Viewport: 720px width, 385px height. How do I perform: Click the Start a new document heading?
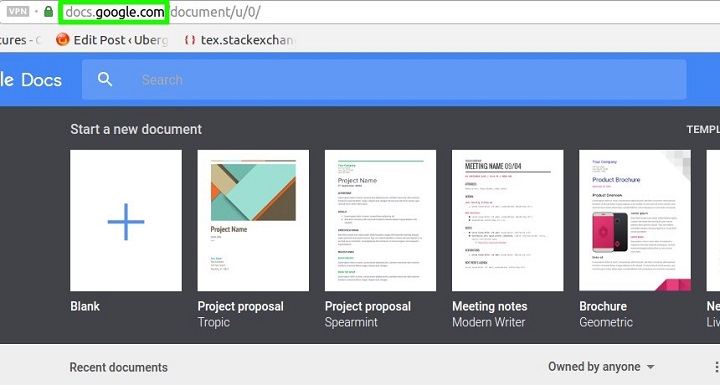(x=136, y=129)
